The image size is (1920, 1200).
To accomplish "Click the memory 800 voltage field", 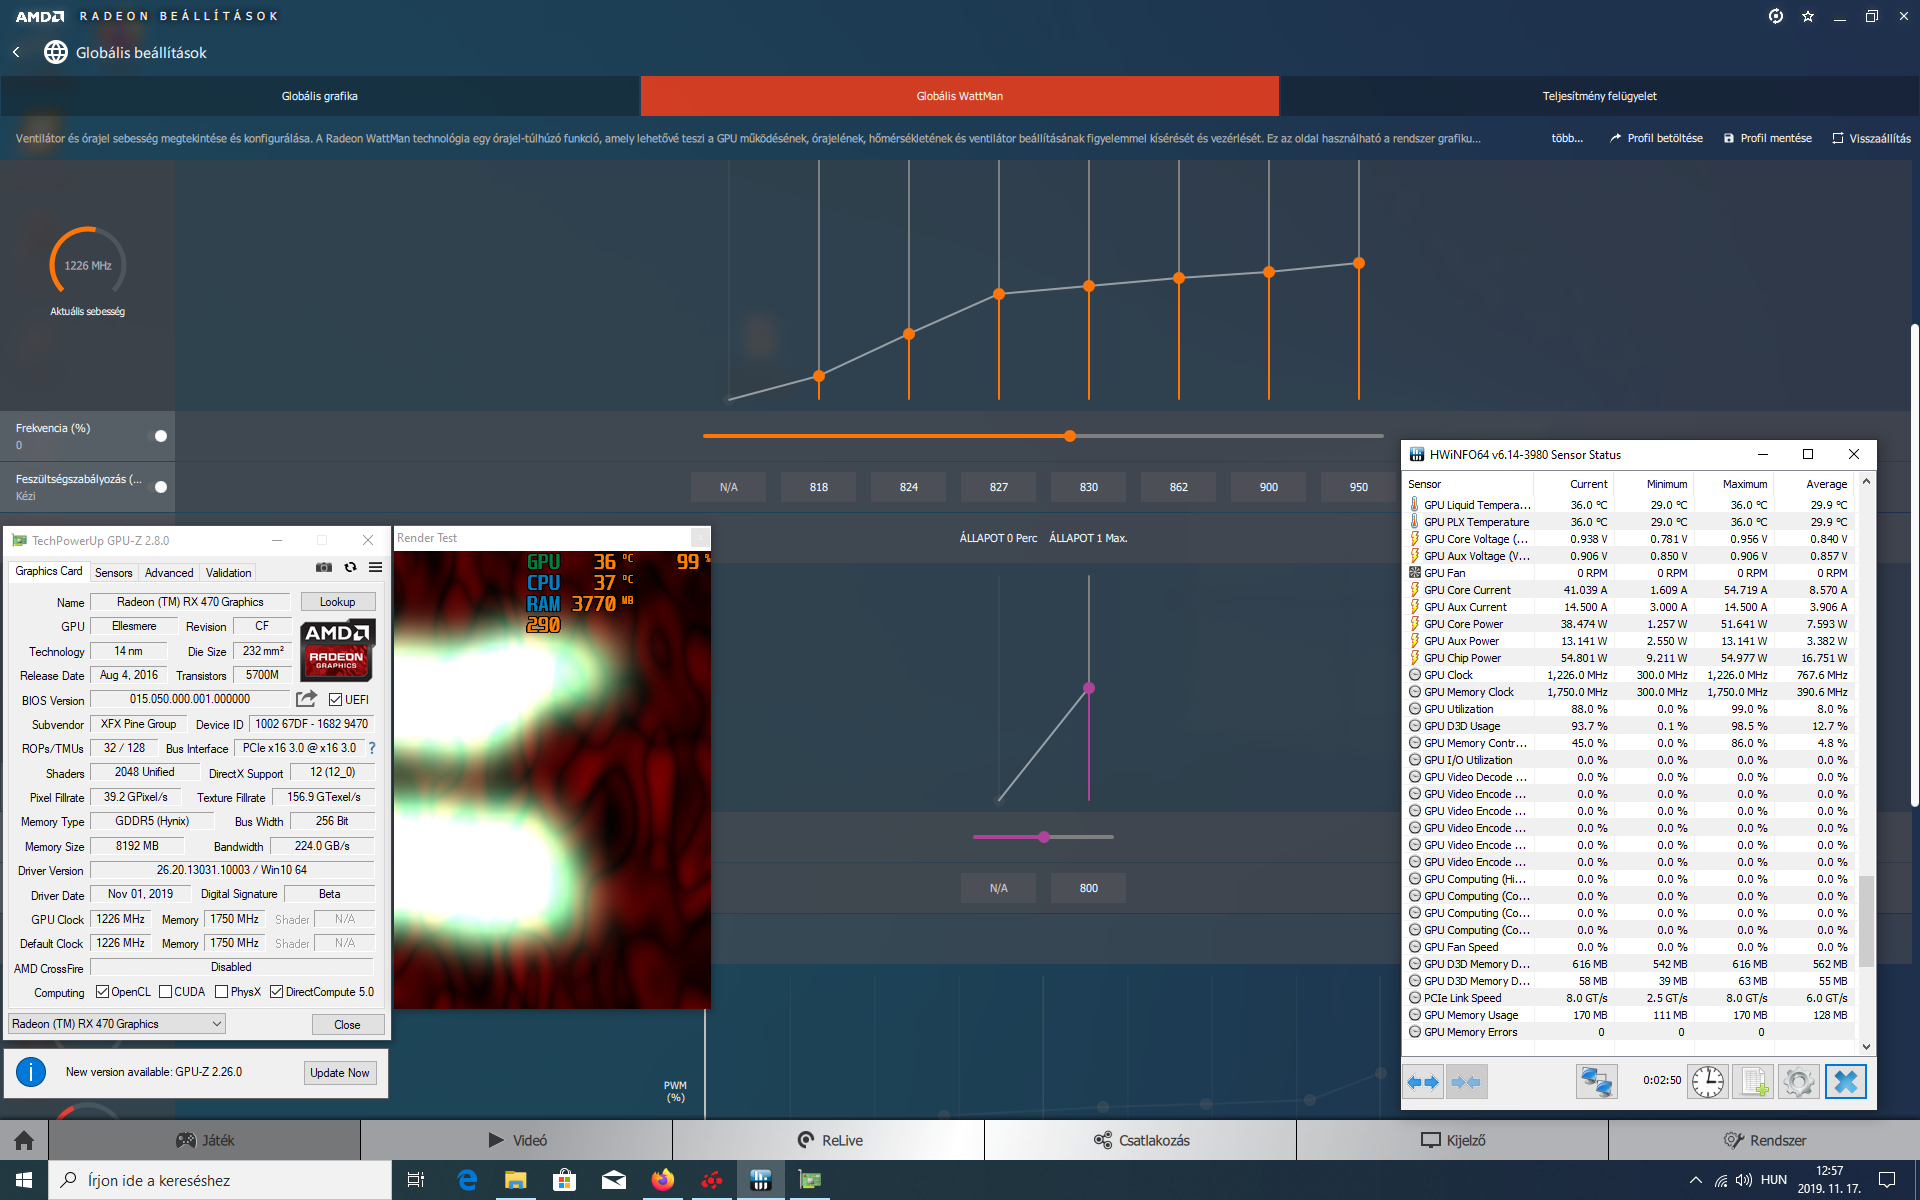I will tap(1089, 888).
